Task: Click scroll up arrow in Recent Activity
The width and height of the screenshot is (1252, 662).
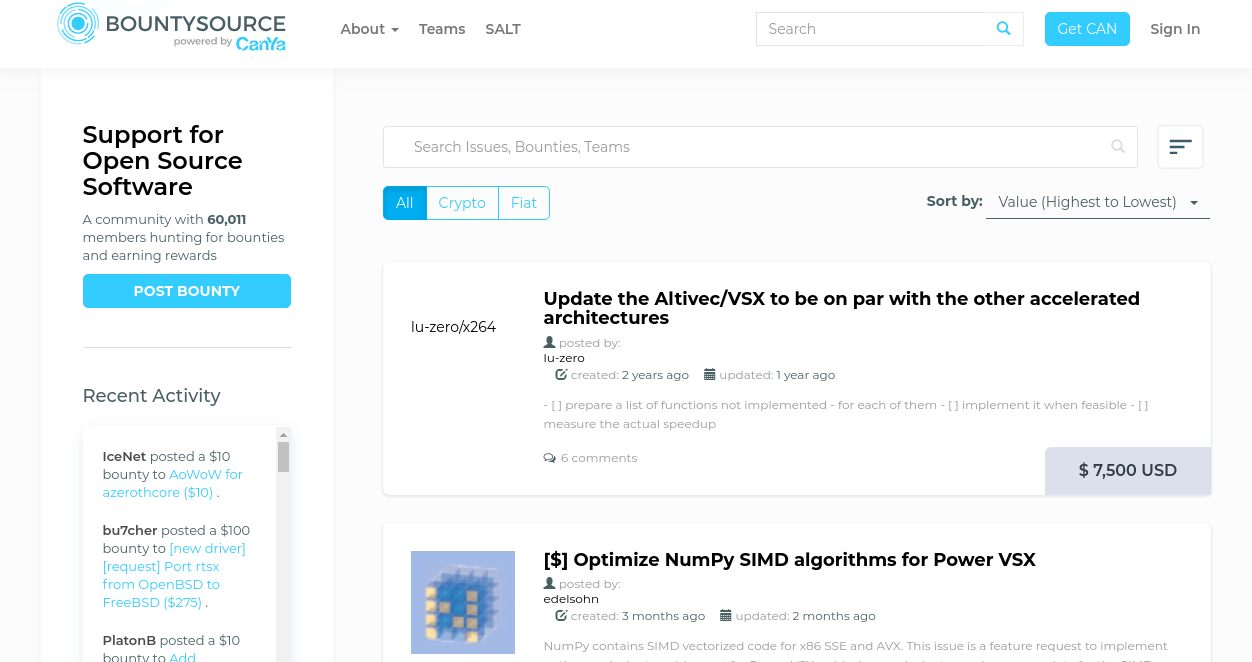Action: tap(283, 435)
